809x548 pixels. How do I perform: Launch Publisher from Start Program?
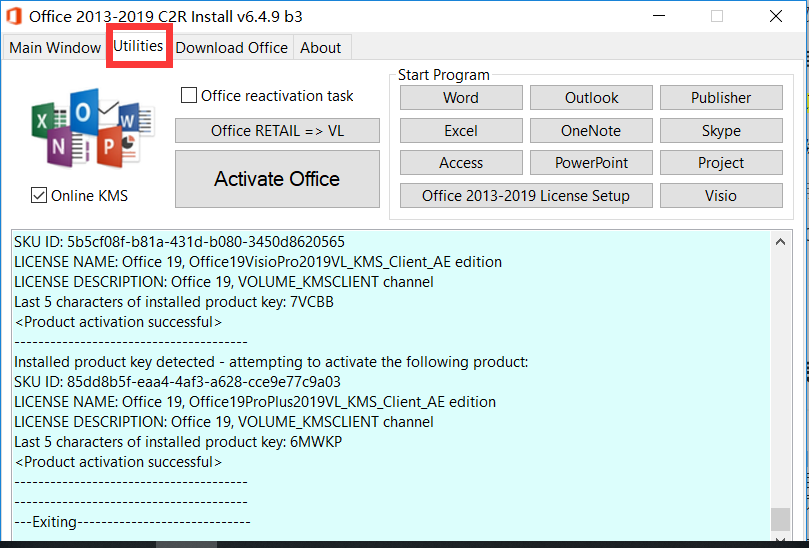click(721, 98)
